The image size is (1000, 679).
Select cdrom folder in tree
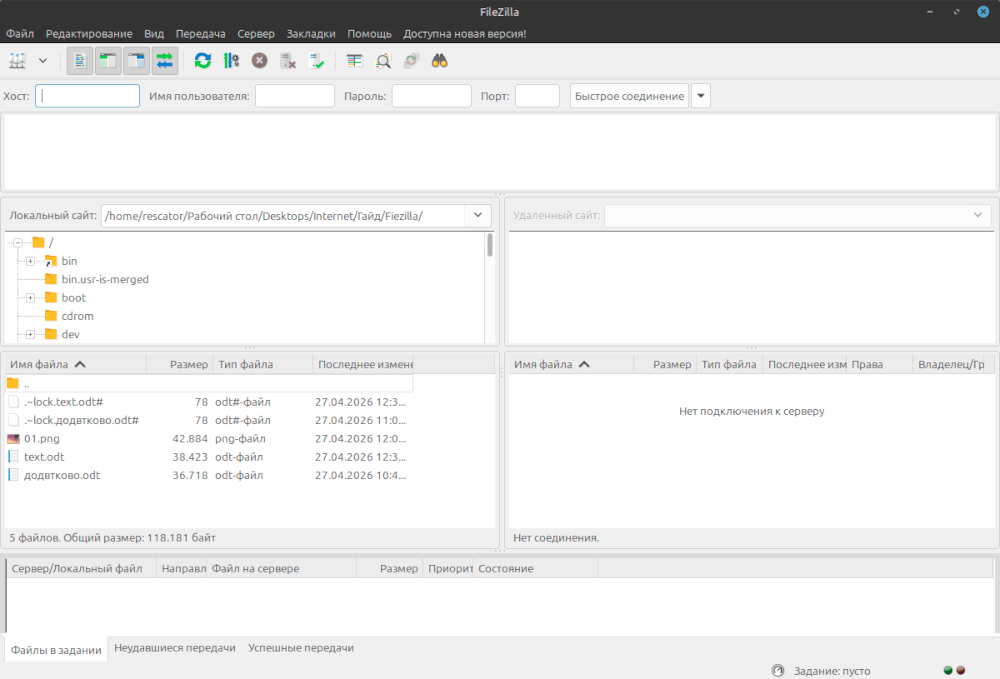[x=77, y=316]
